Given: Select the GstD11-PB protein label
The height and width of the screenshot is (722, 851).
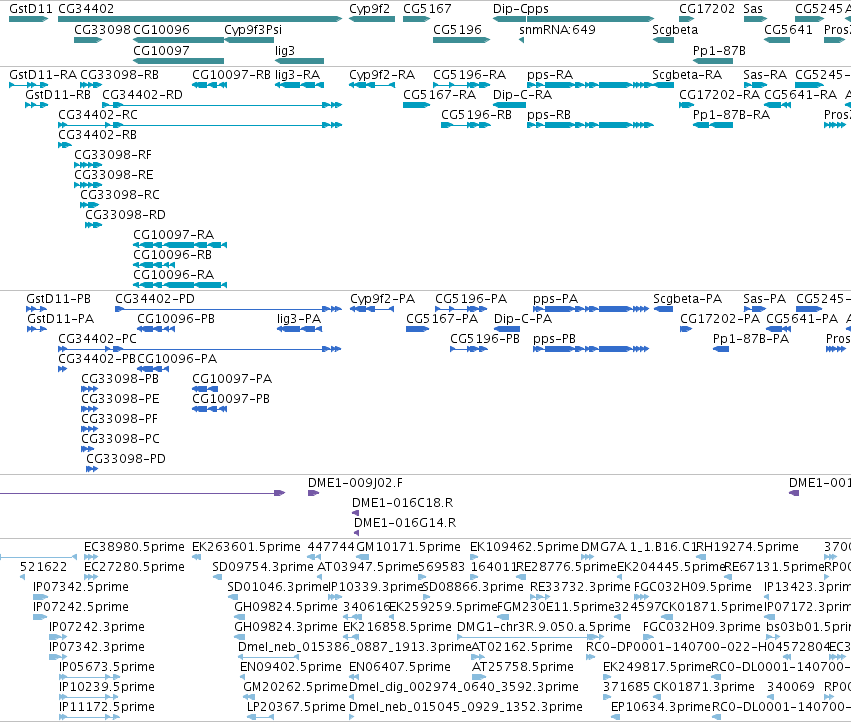Looking at the screenshot, I should [x=59, y=299].
